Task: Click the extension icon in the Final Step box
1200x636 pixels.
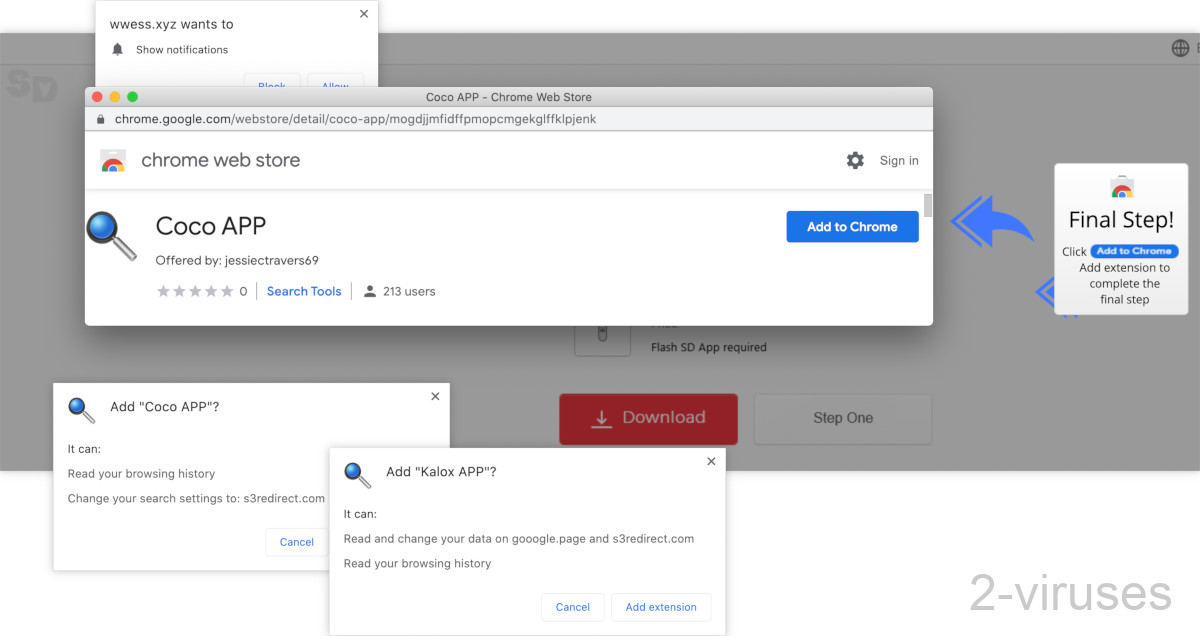Action: click(1121, 187)
